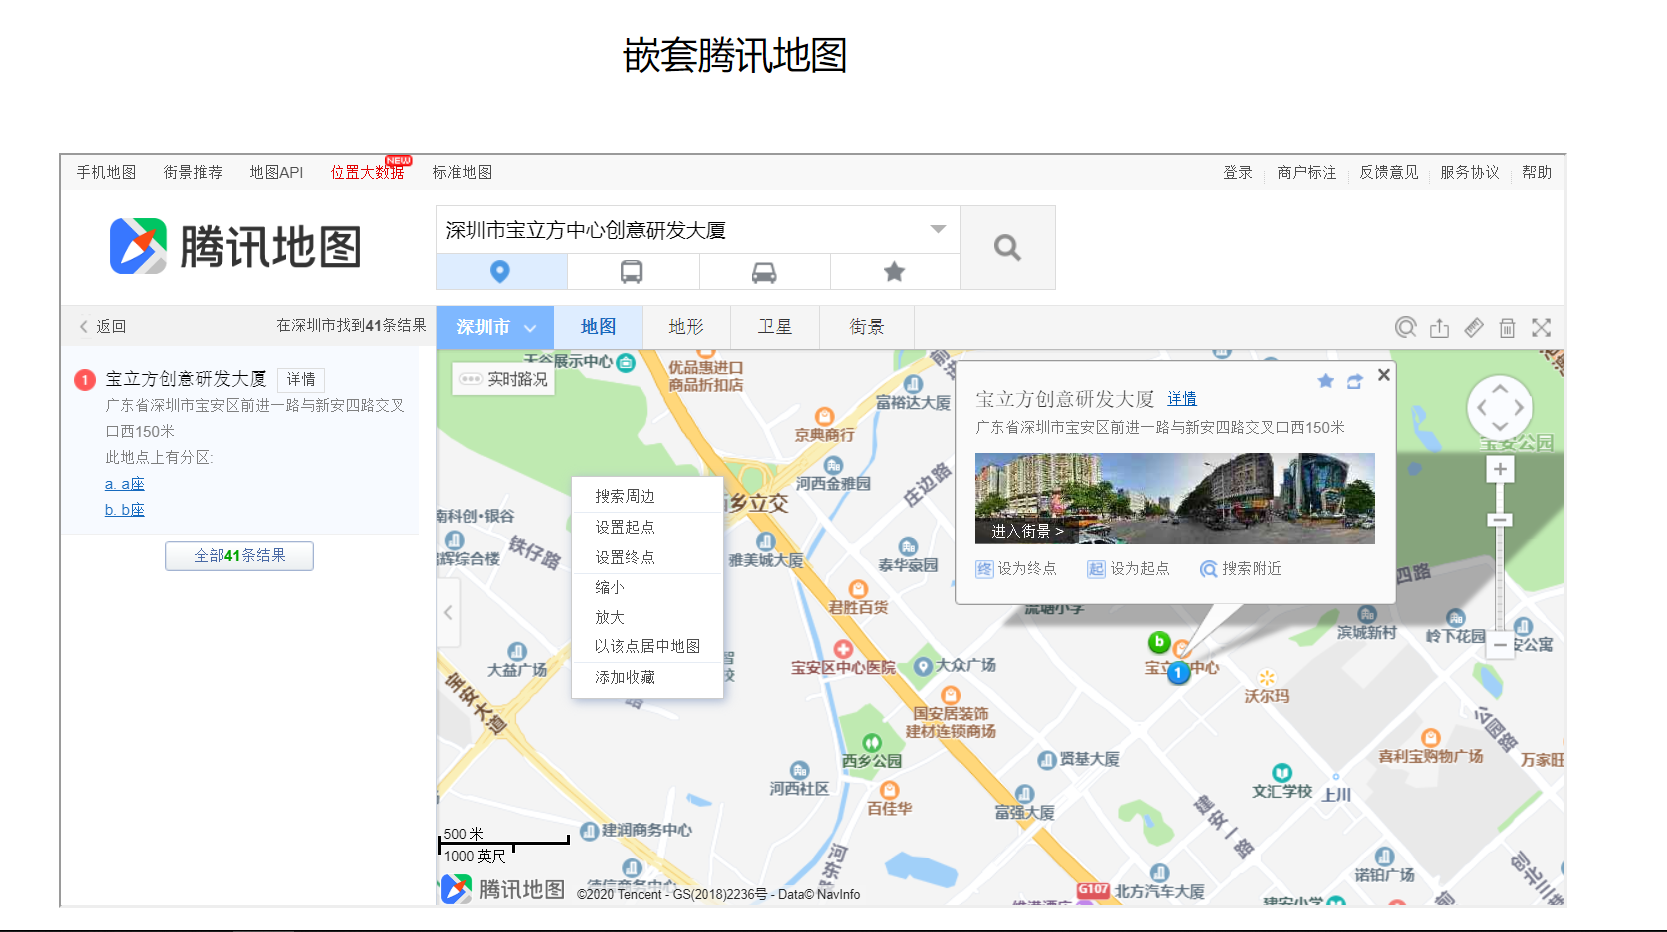Click the search magnifier button
The height and width of the screenshot is (932, 1667).
click(x=1007, y=247)
